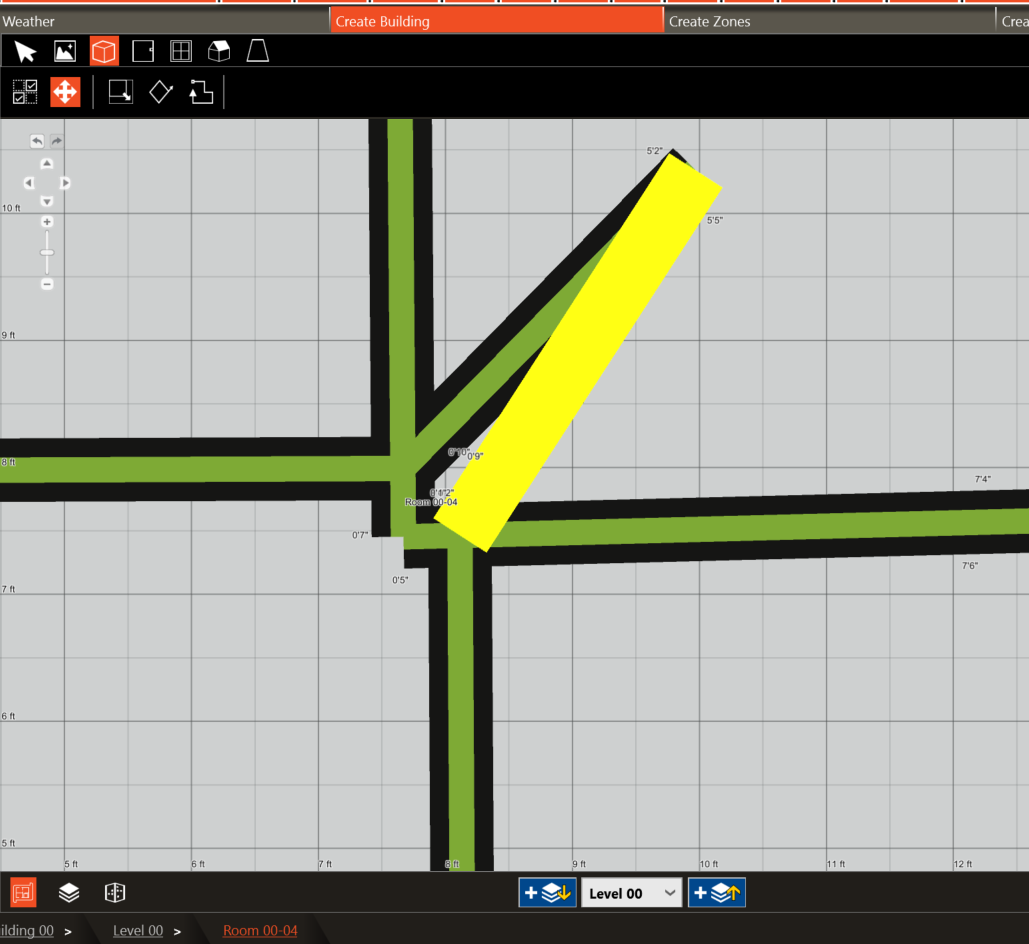Click the 5'5" dimension label

(x=715, y=221)
